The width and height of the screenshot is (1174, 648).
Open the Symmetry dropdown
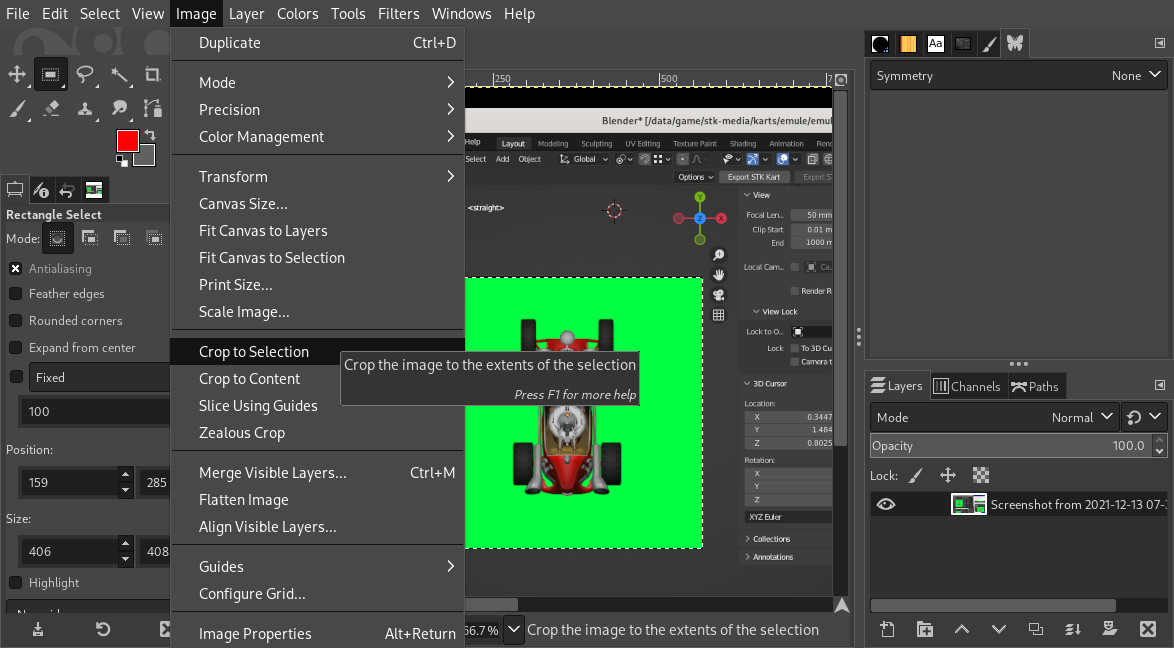pos(1018,76)
